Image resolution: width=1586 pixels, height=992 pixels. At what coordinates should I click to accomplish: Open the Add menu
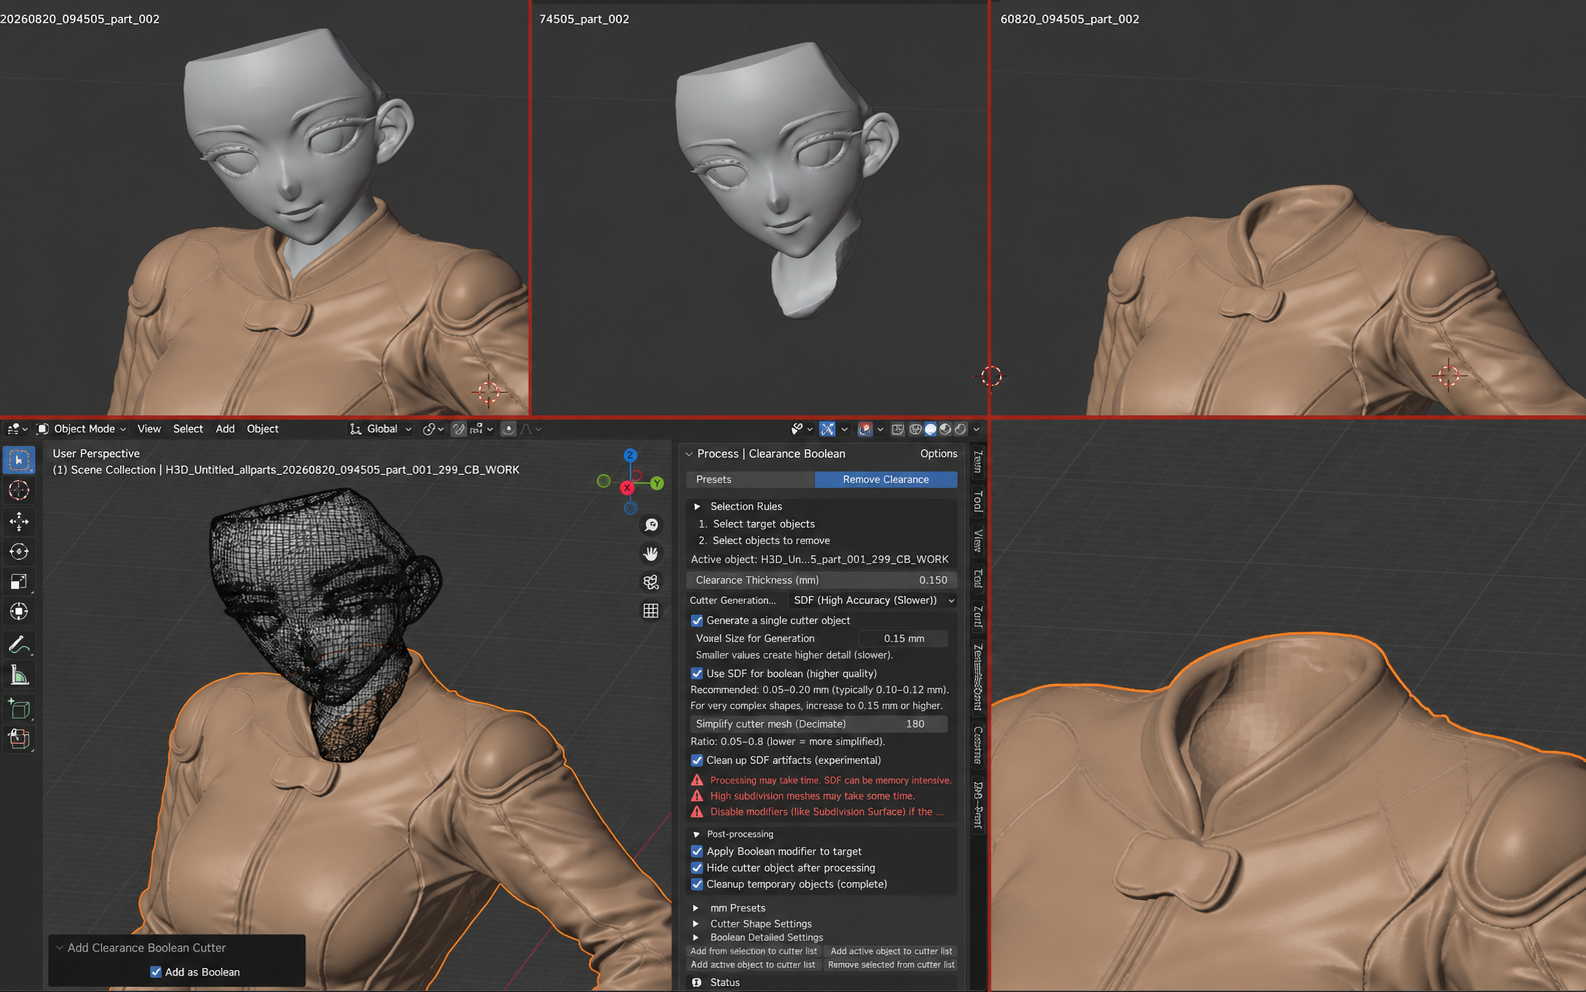click(x=225, y=429)
